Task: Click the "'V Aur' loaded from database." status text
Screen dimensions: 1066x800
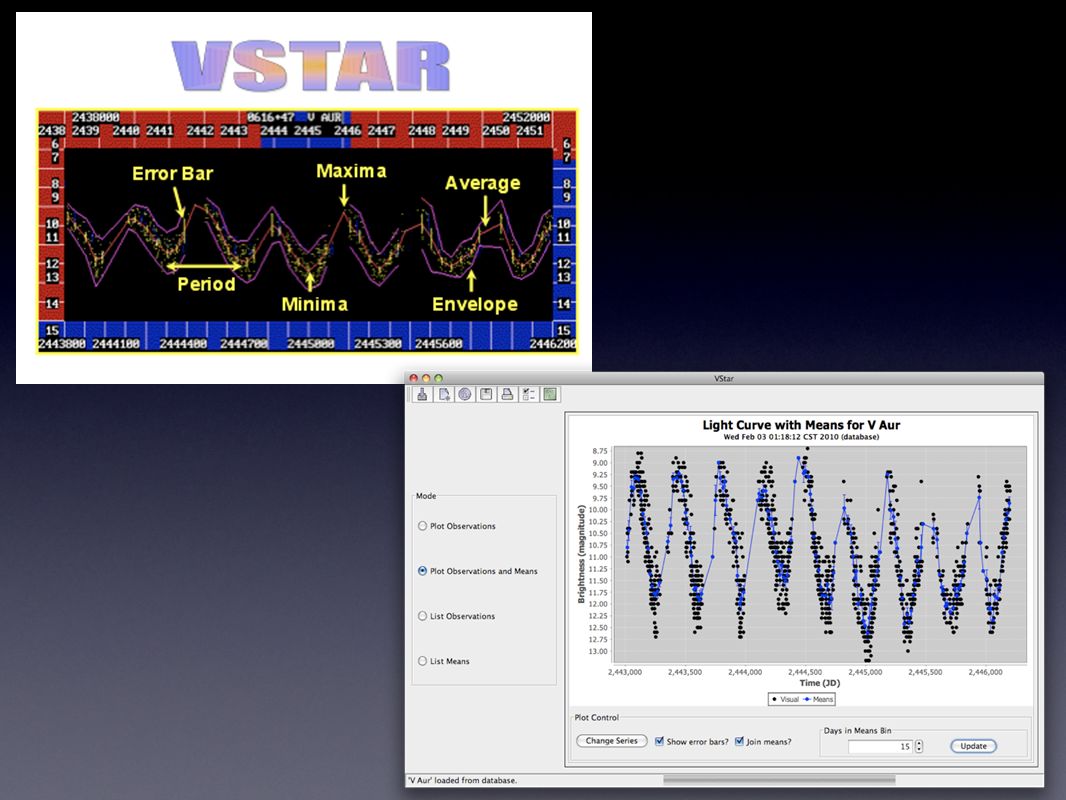Action: tap(462, 780)
